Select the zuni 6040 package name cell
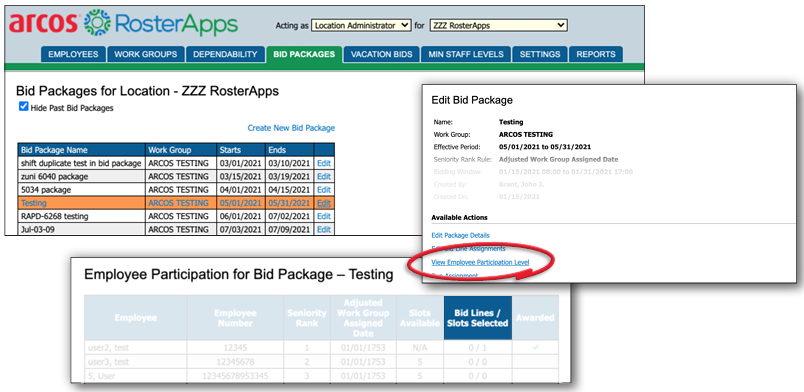The width and height of the screenshot is (804, 392). 82,177
